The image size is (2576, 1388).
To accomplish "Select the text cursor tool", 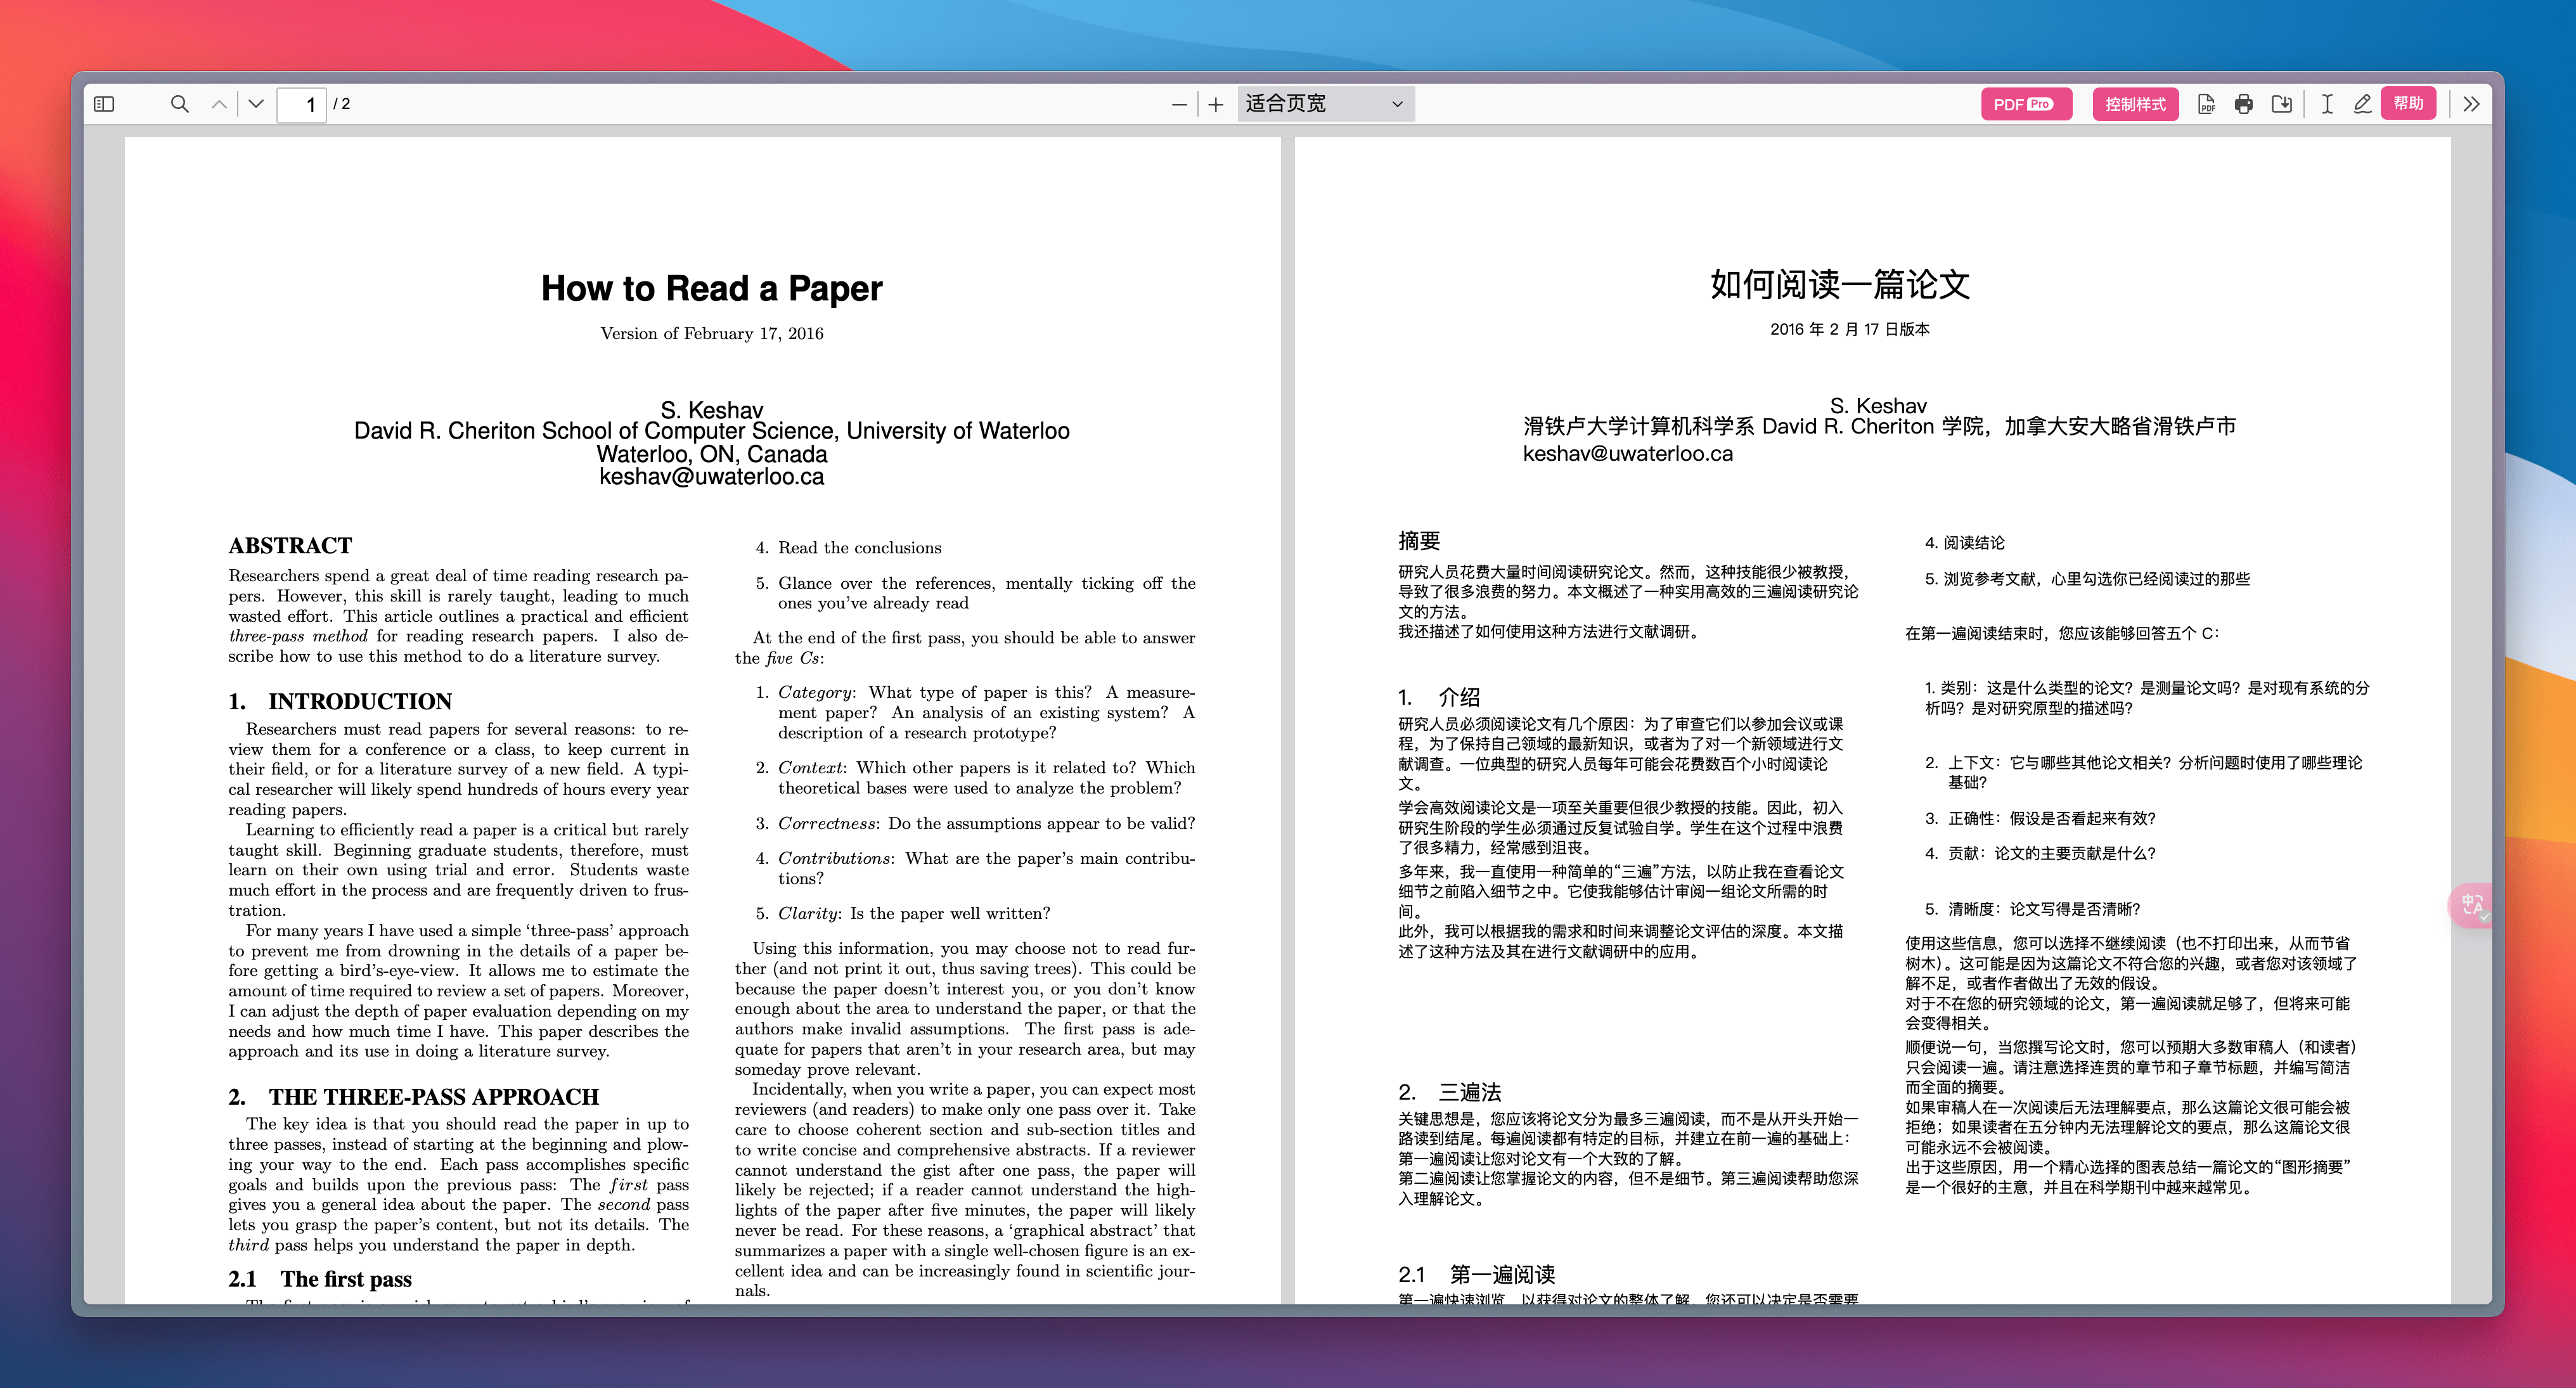I will 2327,104.
